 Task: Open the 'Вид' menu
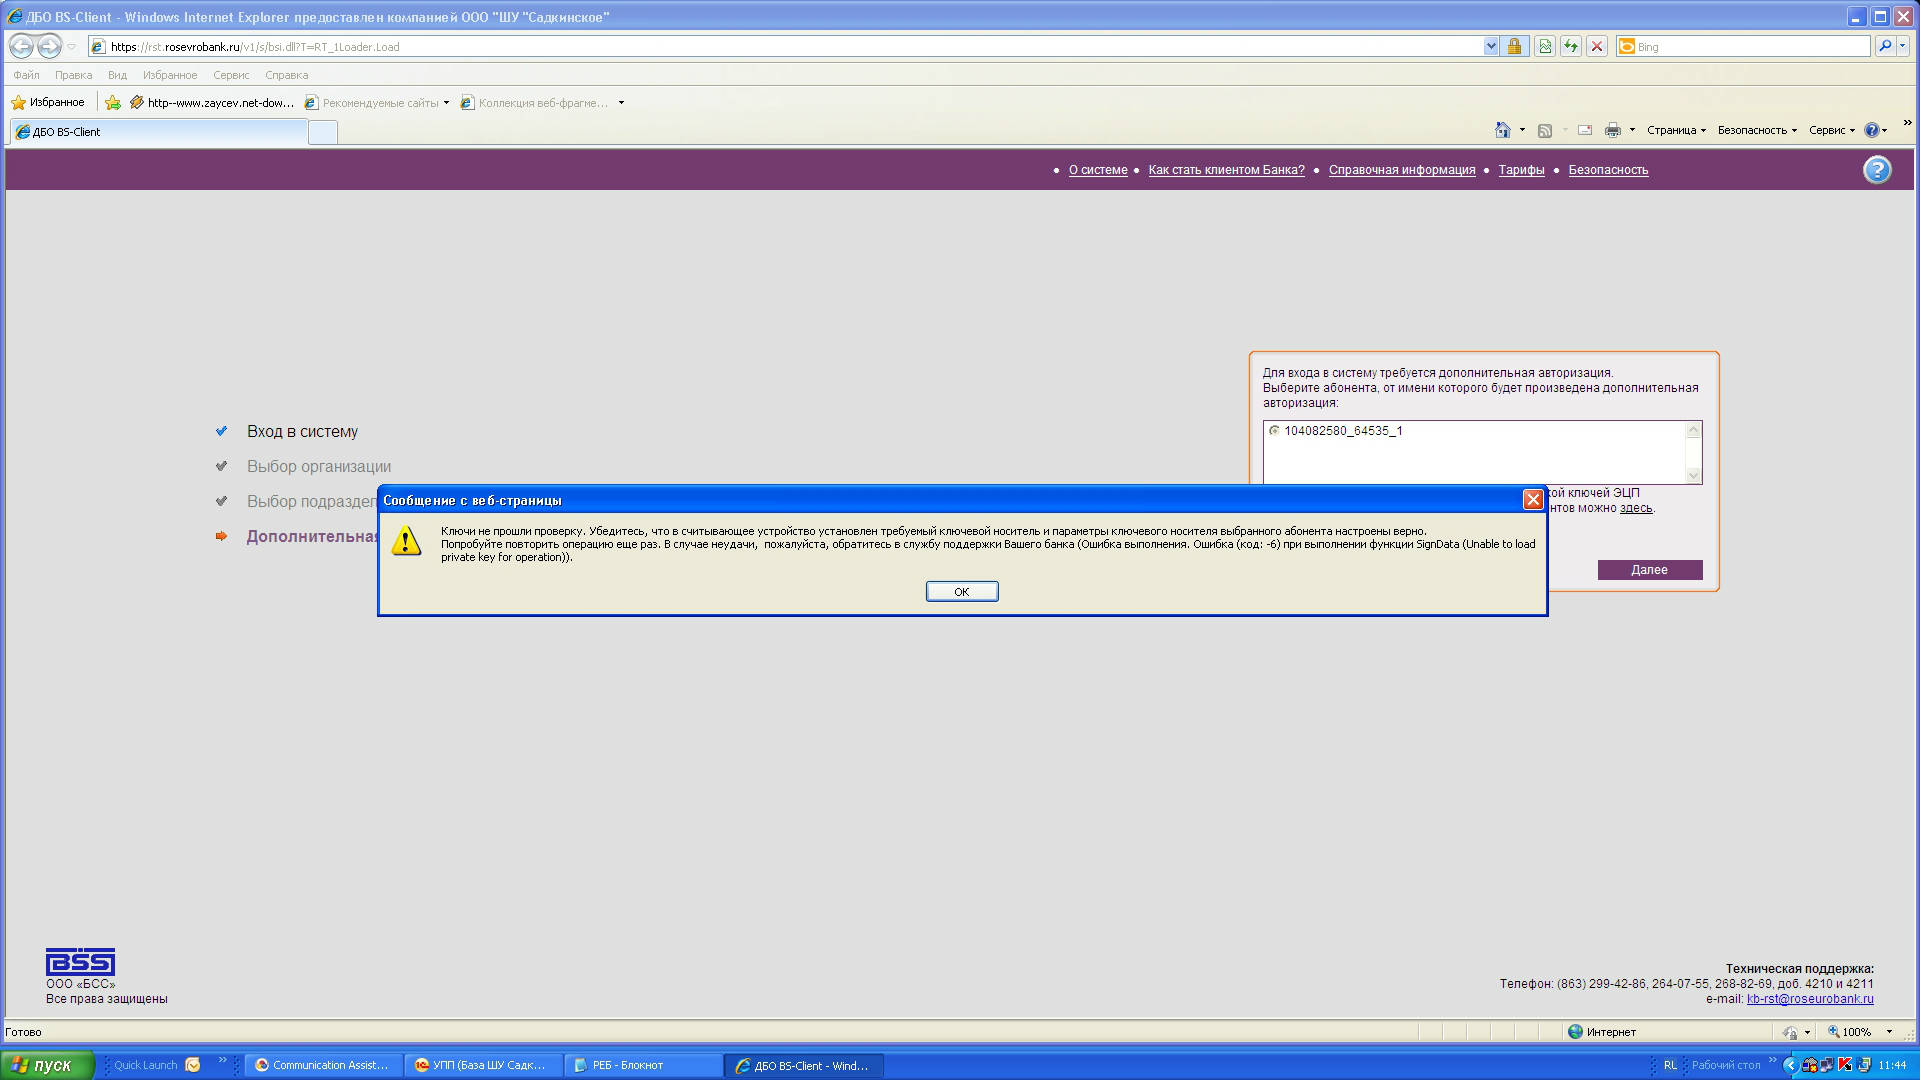pyautogui.click(x=117, y=75)
